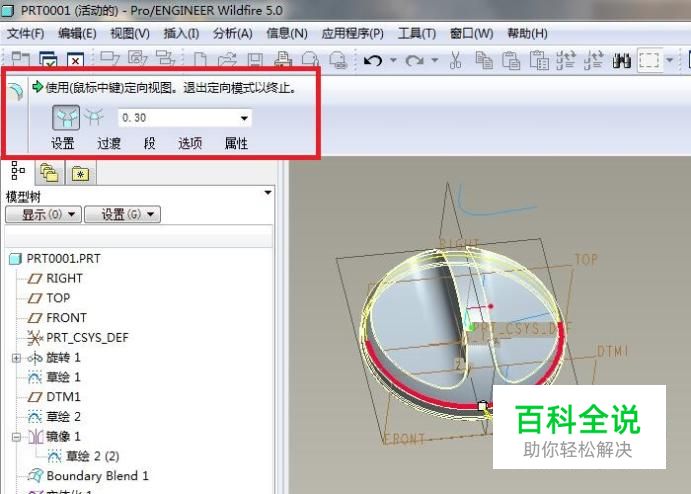Screen dimensions: 691x494
Task: Click the Copy icon in toolbar
Action: coord(484,60)
